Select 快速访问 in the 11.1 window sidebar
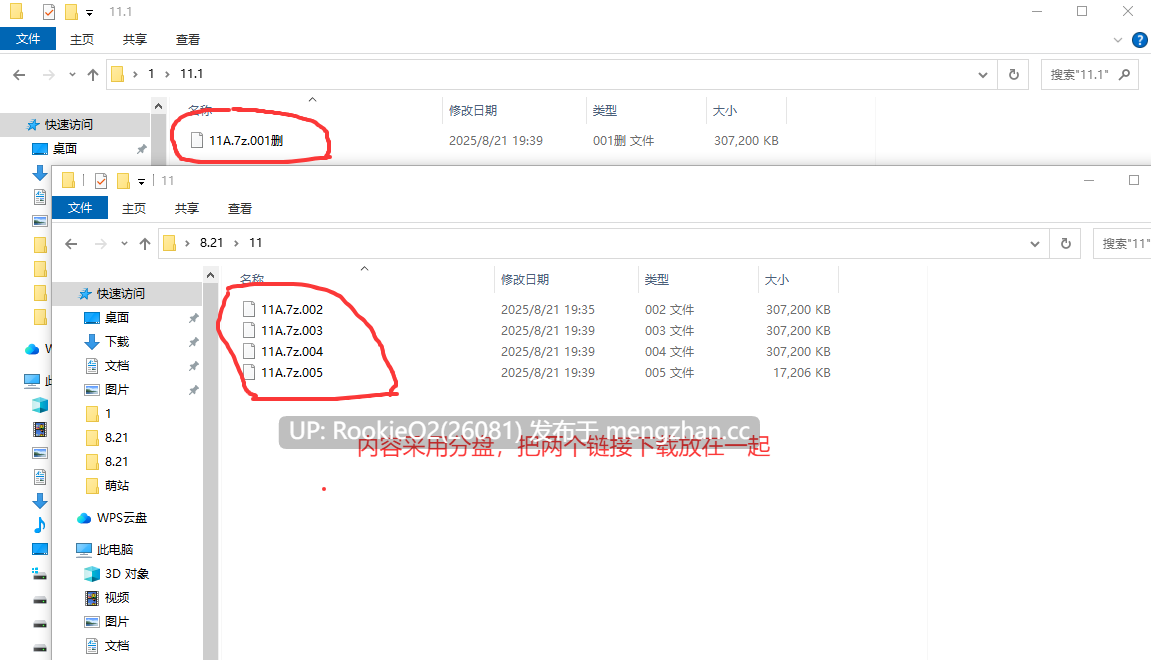The width and height of the screenshot is (1151, 660). coord(68,125)
